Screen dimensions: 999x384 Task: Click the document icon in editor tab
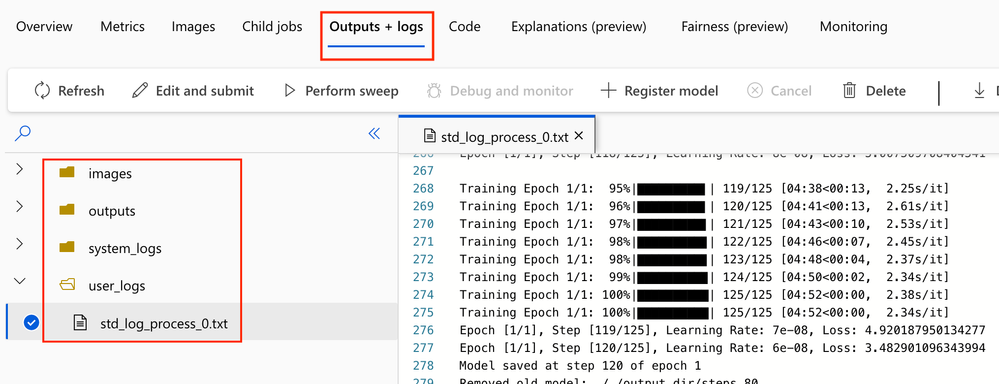[x=430, y=136]
